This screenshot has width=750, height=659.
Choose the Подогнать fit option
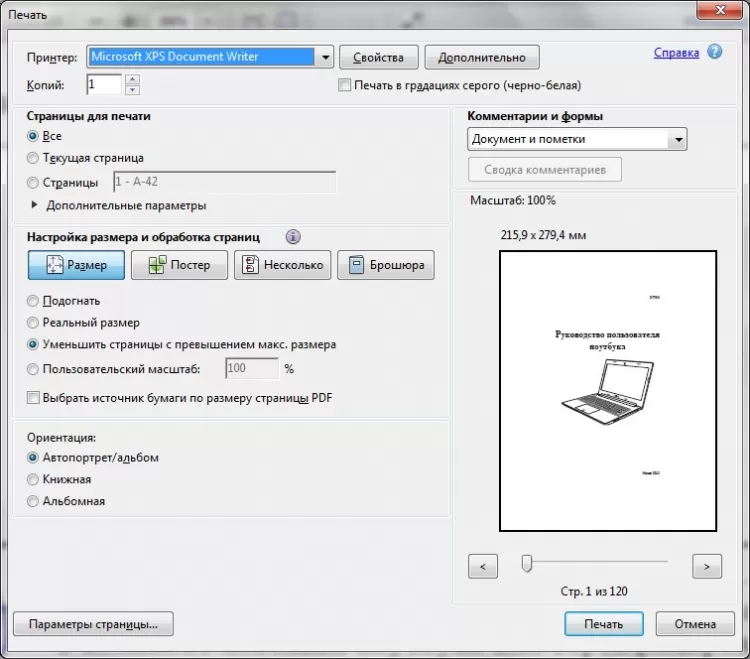pos(33,301)
